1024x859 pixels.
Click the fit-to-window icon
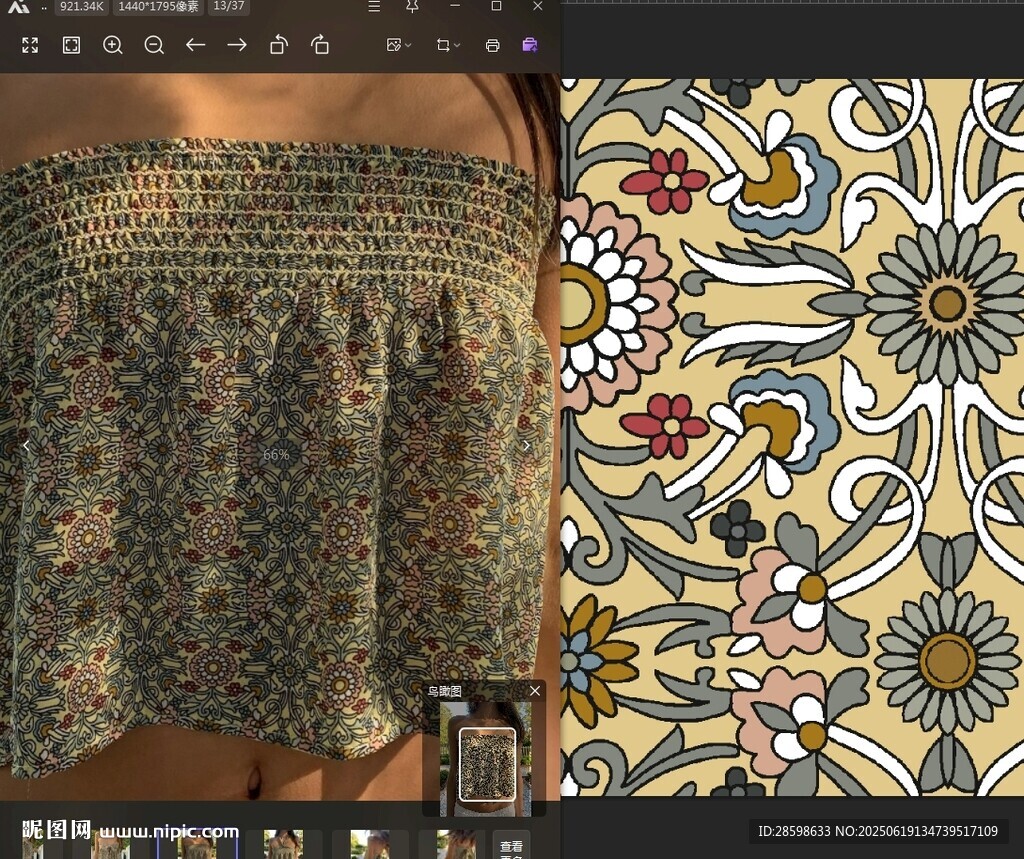pyautogui.click(x=71, y=45)
